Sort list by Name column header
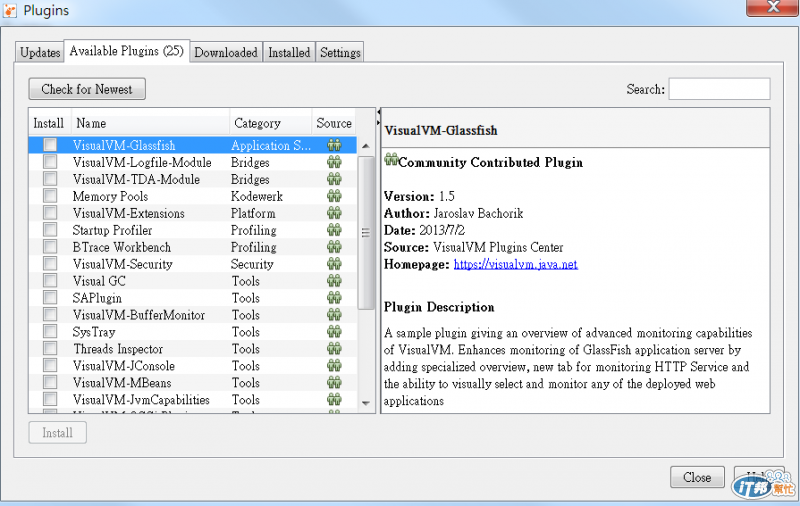800x506 pixels. pos(150,123)
